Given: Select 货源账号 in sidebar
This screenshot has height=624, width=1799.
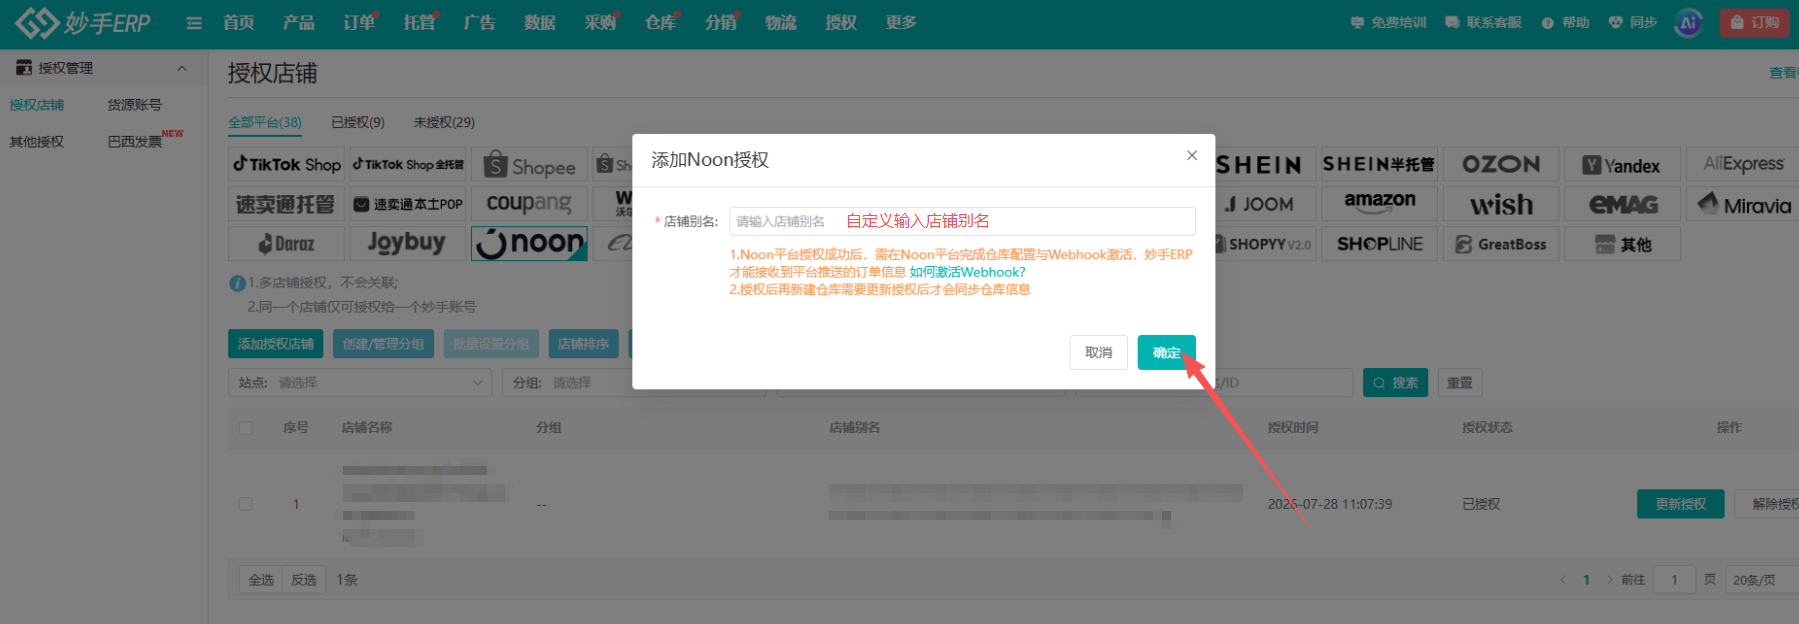Looking at the screenshot, I should [x=135, y=105].
